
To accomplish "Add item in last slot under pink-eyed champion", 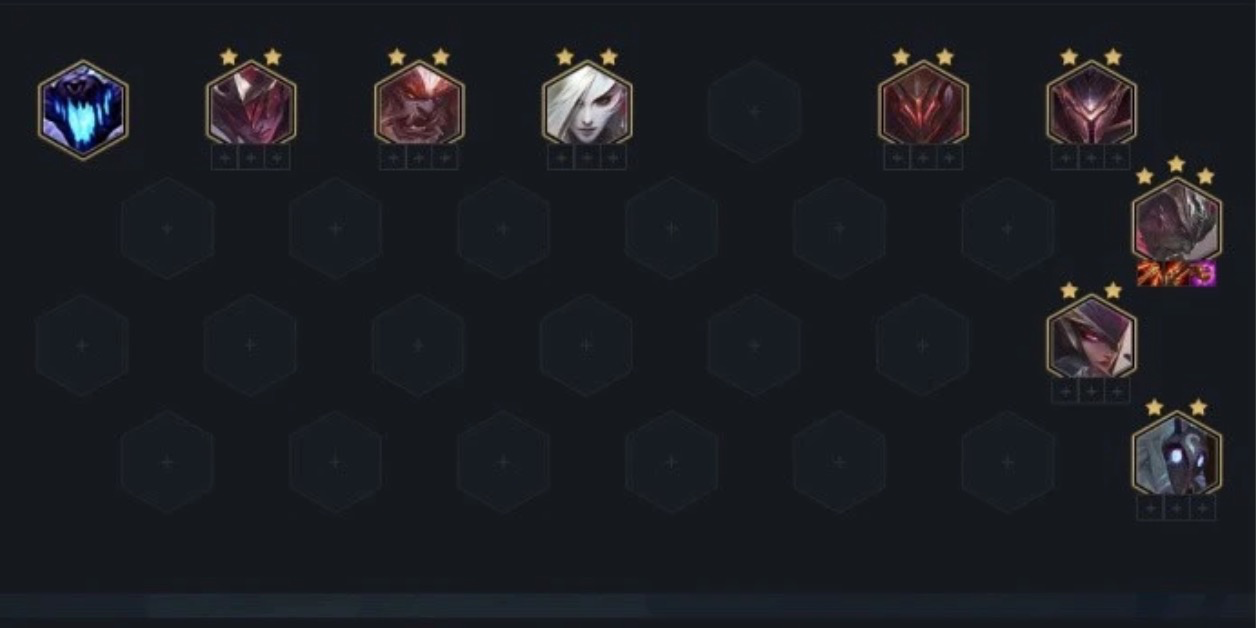I will tap(1117, 392).
